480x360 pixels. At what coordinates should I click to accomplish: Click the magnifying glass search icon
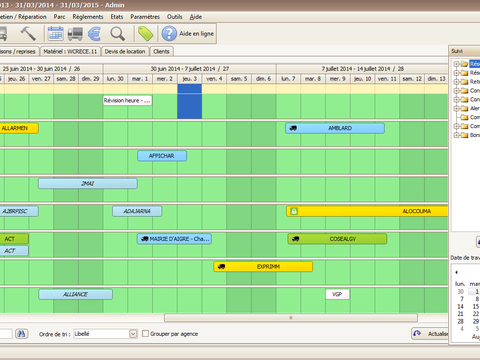[117, 34]
